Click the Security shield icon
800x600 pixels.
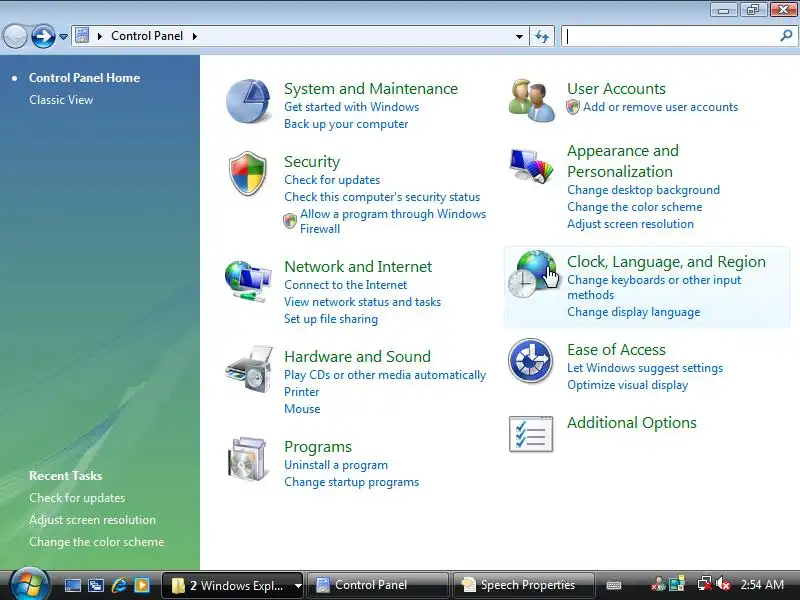247,173
